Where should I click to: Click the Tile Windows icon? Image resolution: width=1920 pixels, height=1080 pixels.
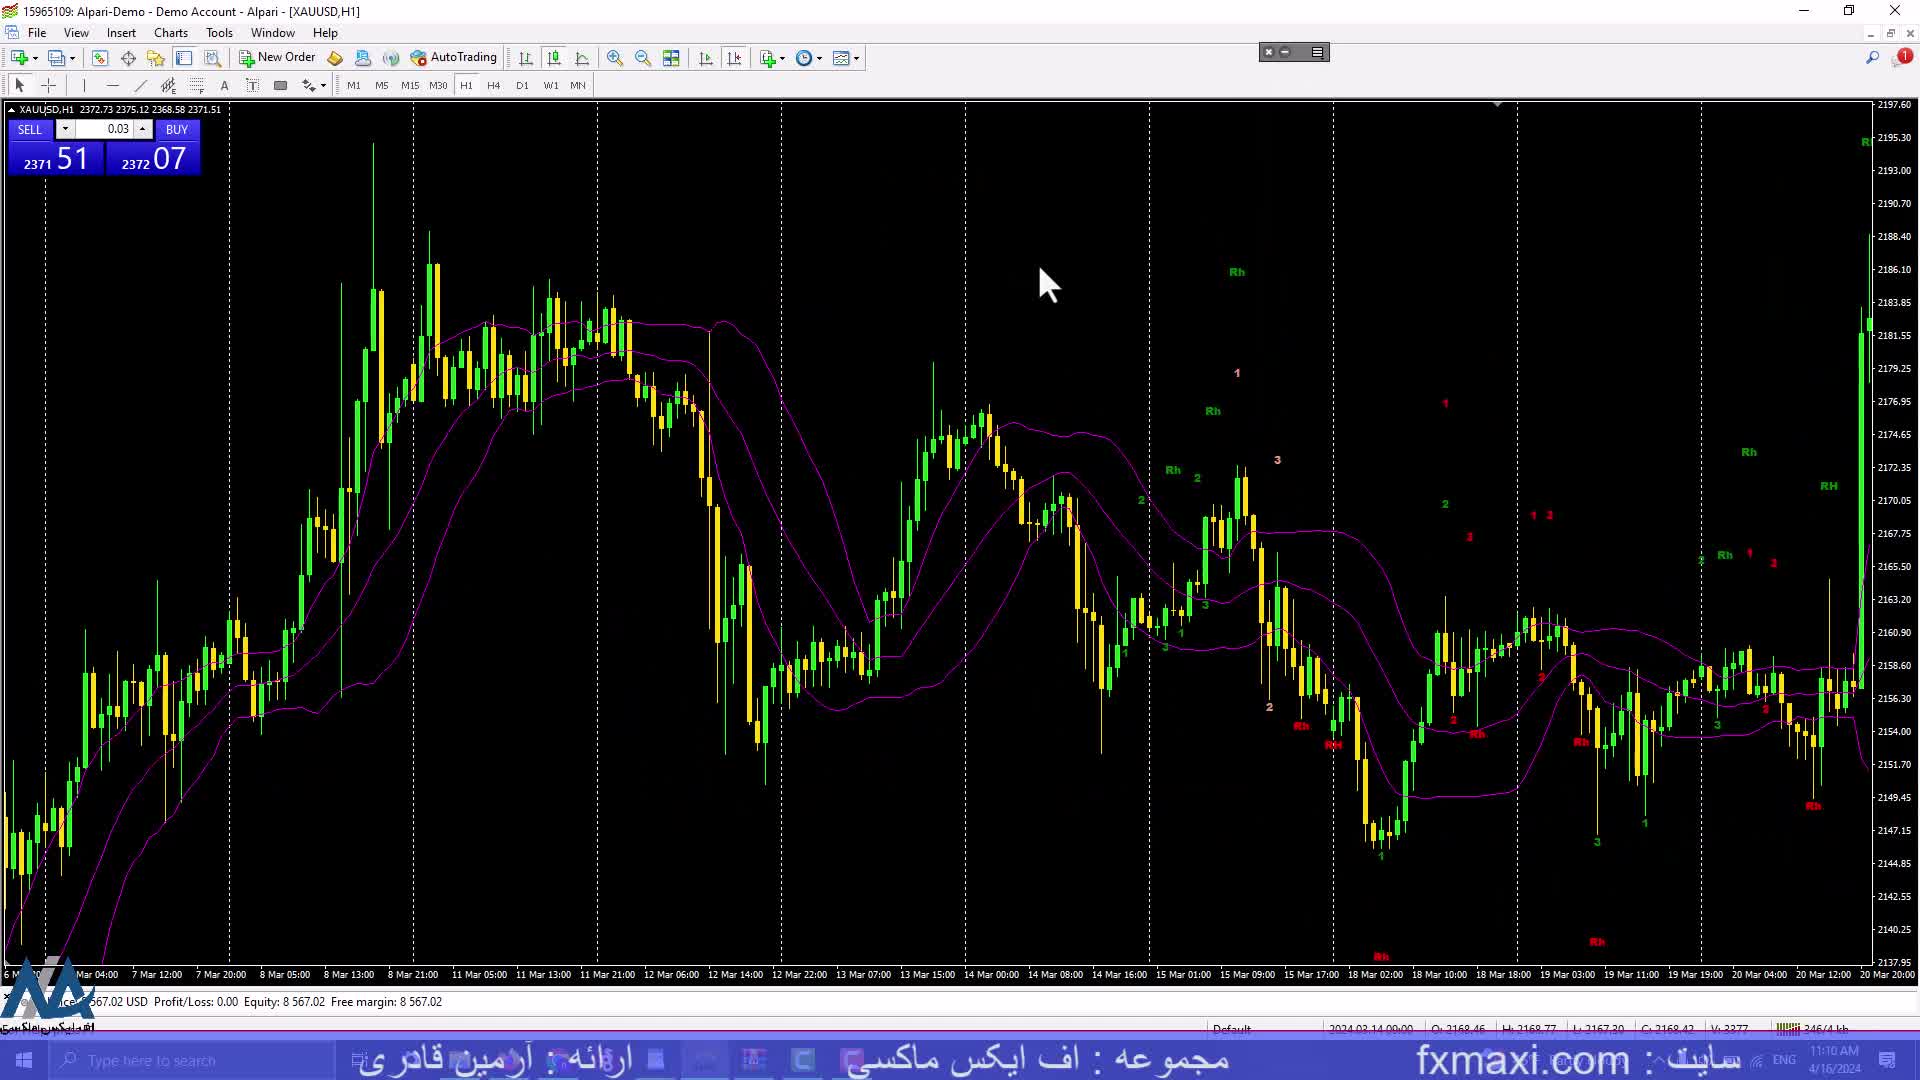671,58
